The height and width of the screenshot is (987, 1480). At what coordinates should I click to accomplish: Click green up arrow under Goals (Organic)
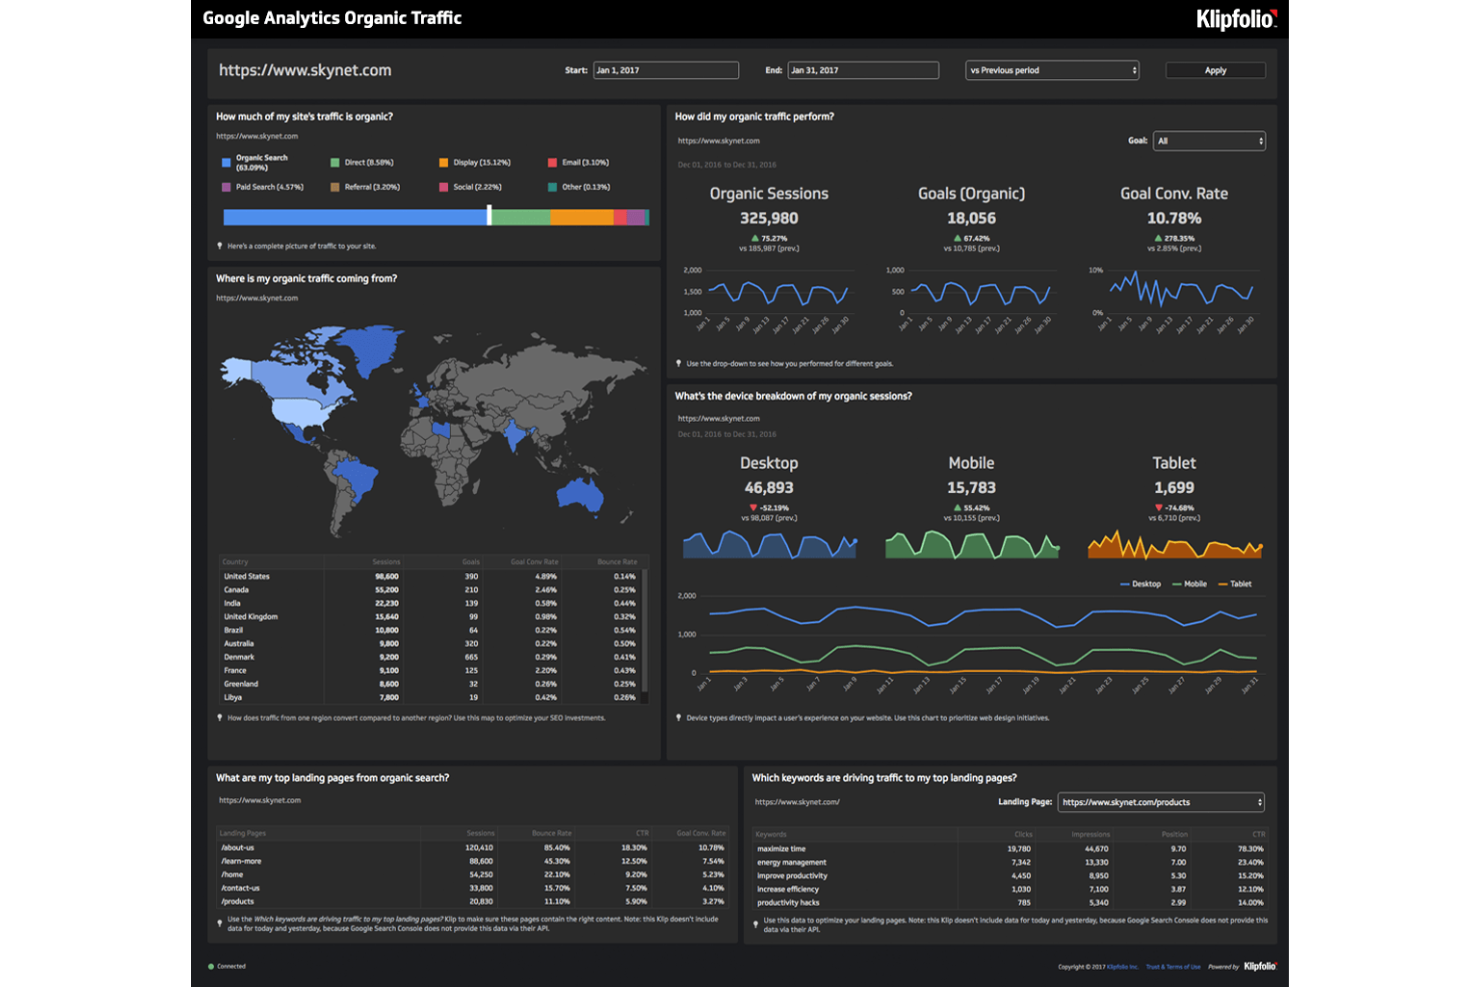coord(957,239)
